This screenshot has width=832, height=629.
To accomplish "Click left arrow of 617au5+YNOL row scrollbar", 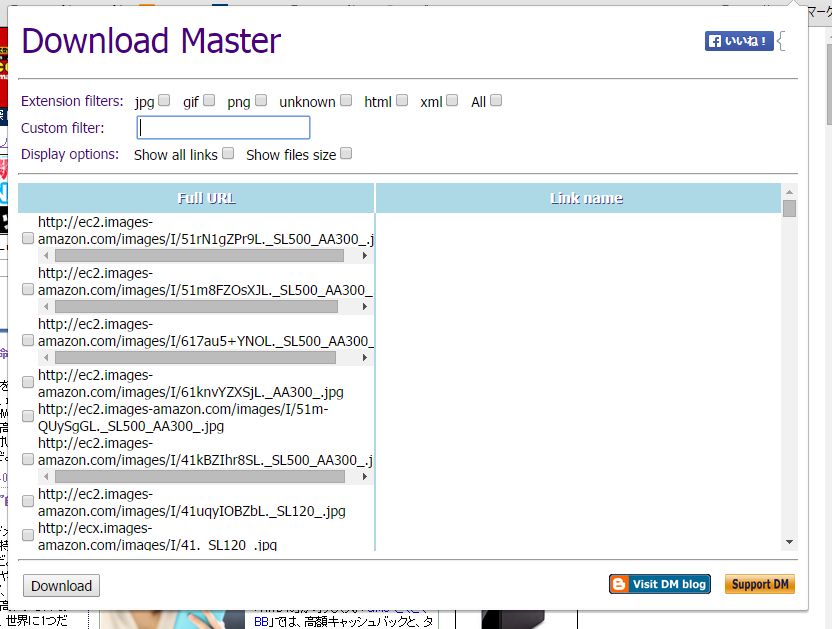I will click(x=46, y=358).
